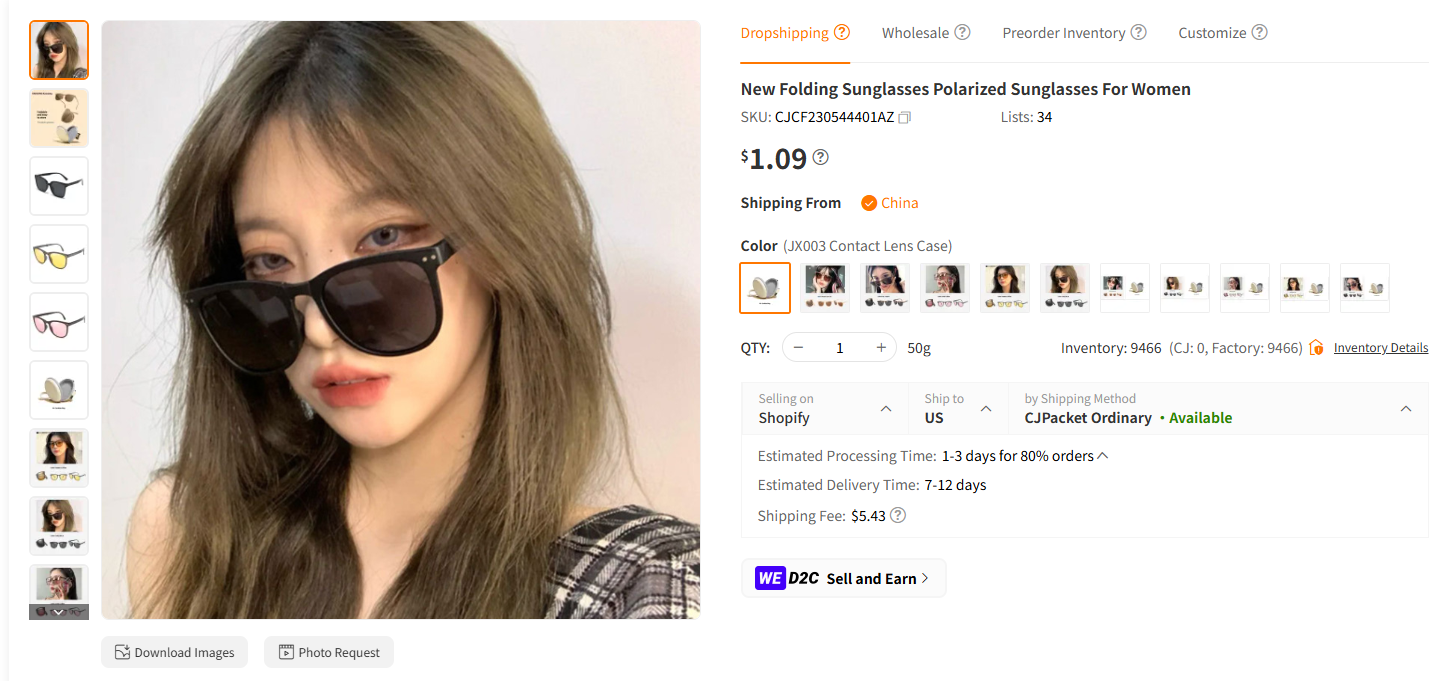
Task: Select China as the shipping origin
Action: [x=889, y=202]
